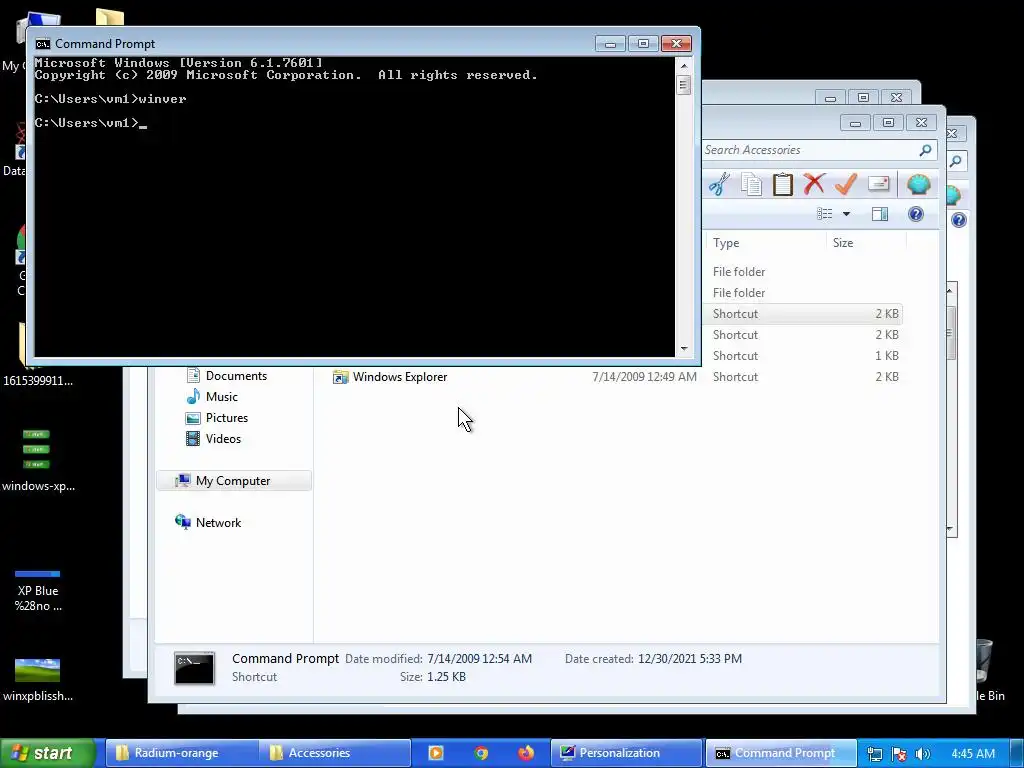Switch to Radium-orange taskbar button
The width and height of the screenshot is (1024, 768).
pyautogui.click(x=181, y=753)
